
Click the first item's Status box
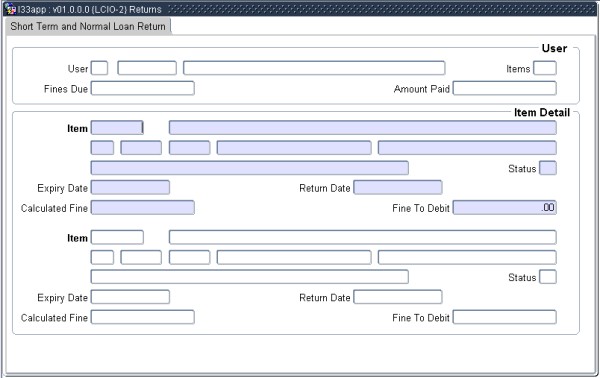point(548,168)
